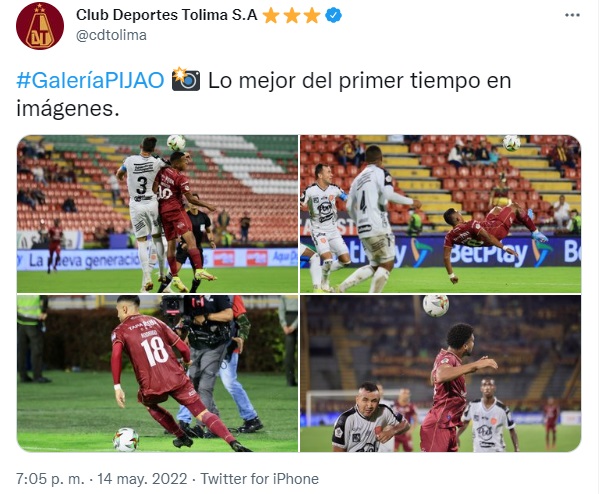Click the tweet timestamp 7:05 p. m.

tap(50, 479)
